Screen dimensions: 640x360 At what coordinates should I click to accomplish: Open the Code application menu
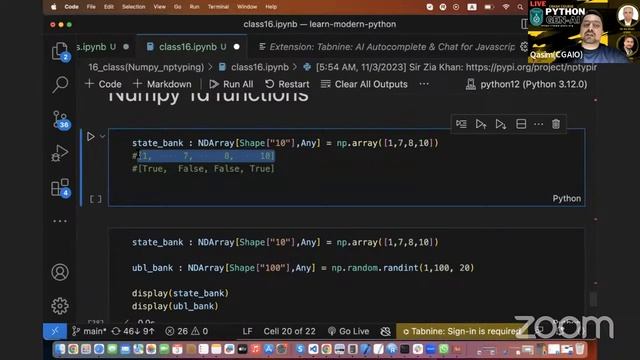coord(71,7)
